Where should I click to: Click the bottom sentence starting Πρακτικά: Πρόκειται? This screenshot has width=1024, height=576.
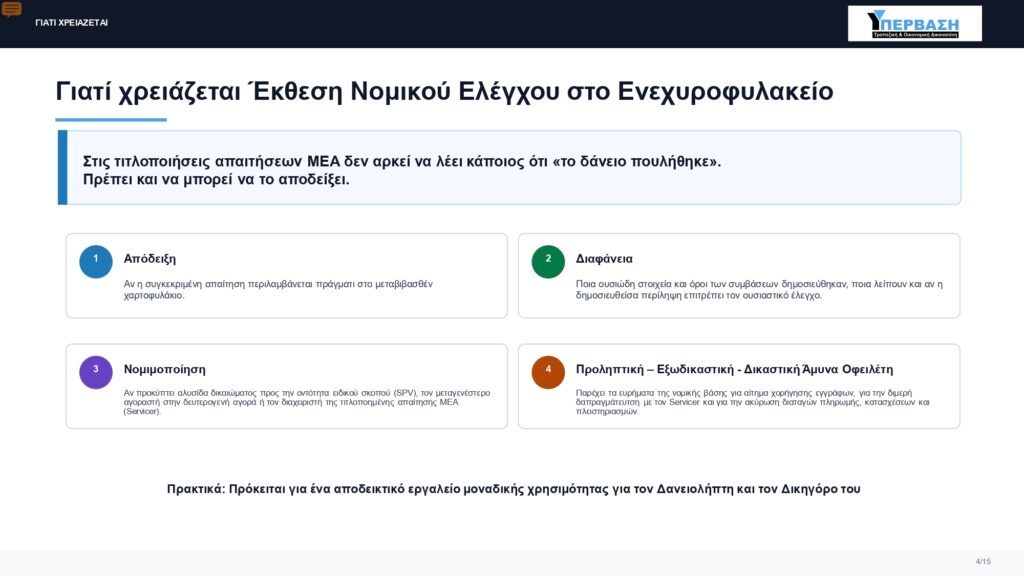513,489
